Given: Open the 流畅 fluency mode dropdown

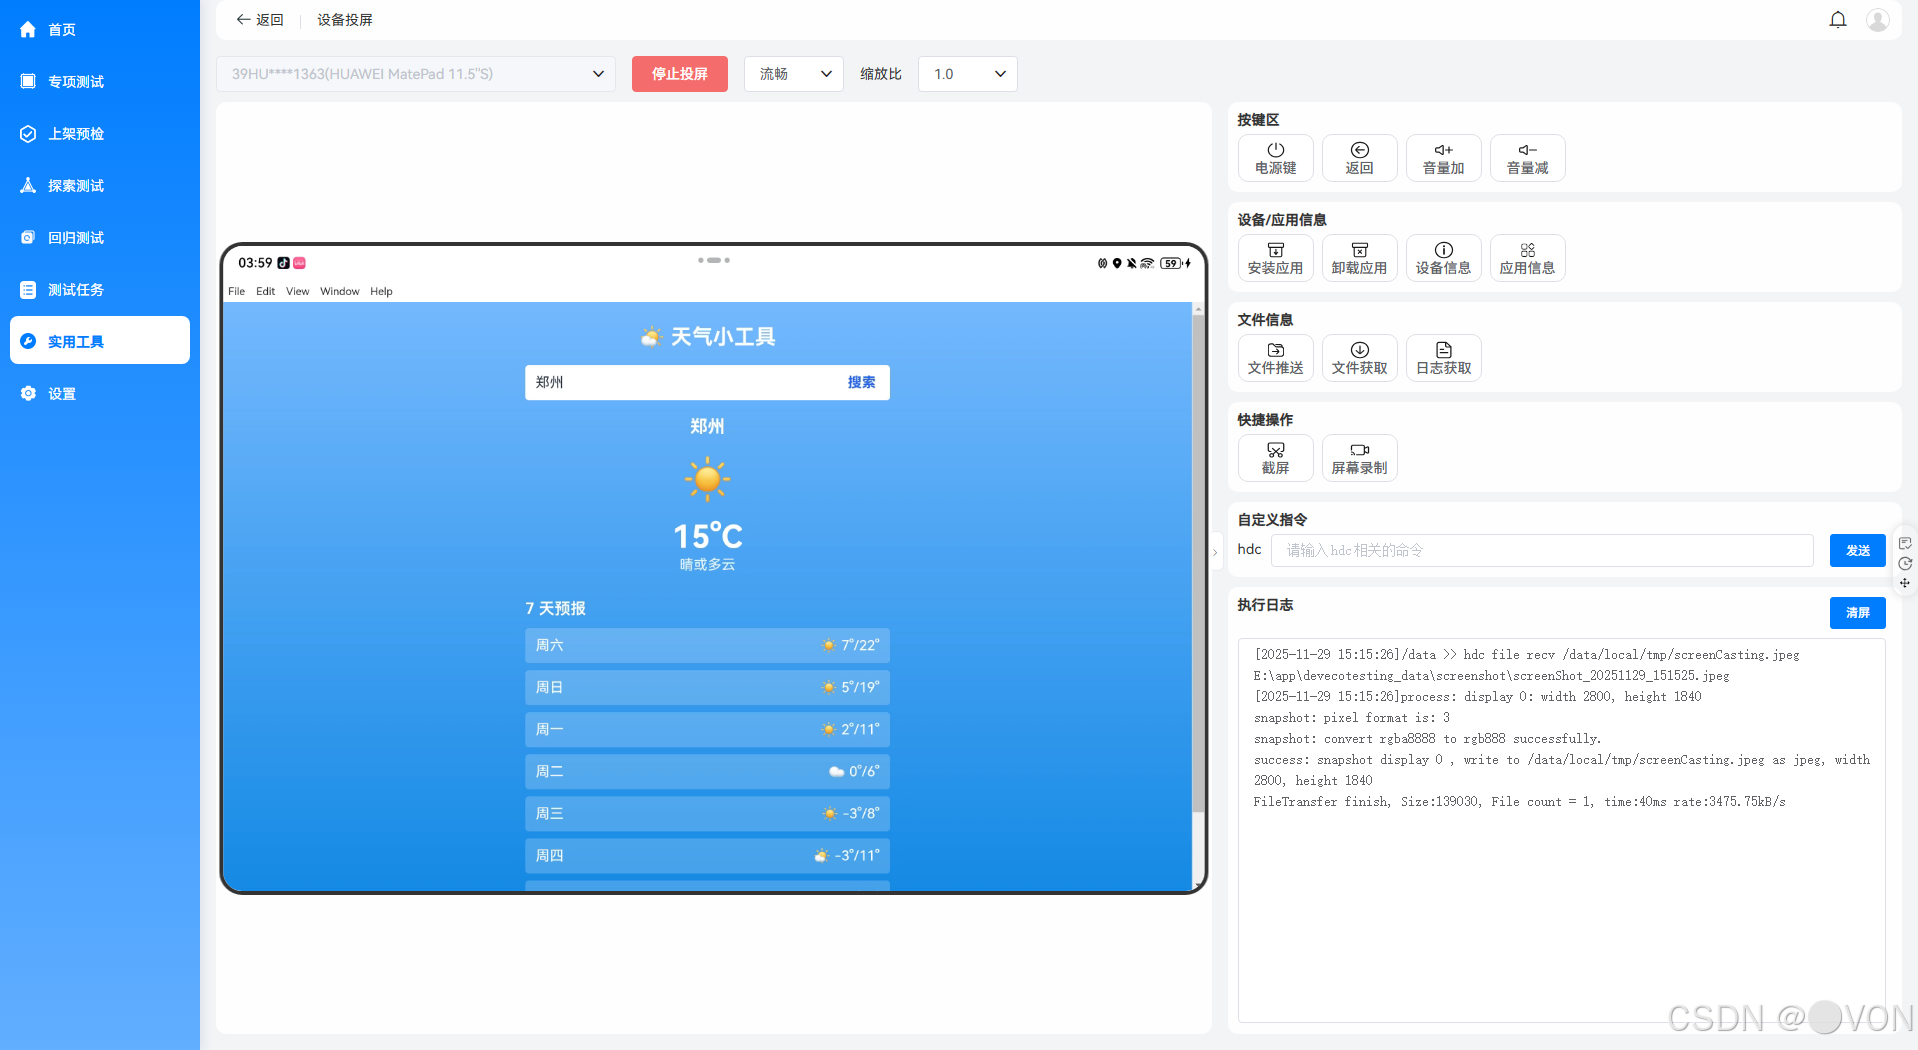Looking at the screenshot, I should [793, 73].
